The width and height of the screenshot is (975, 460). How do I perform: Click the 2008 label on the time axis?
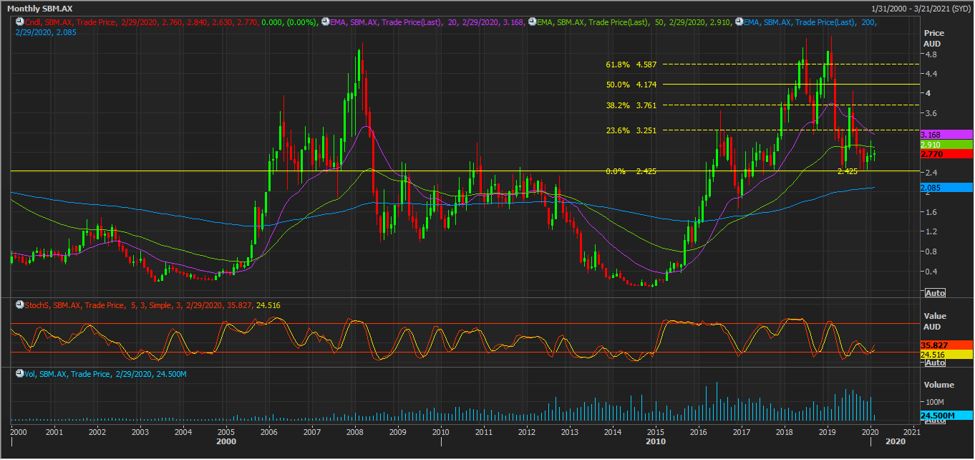(354, 431)
